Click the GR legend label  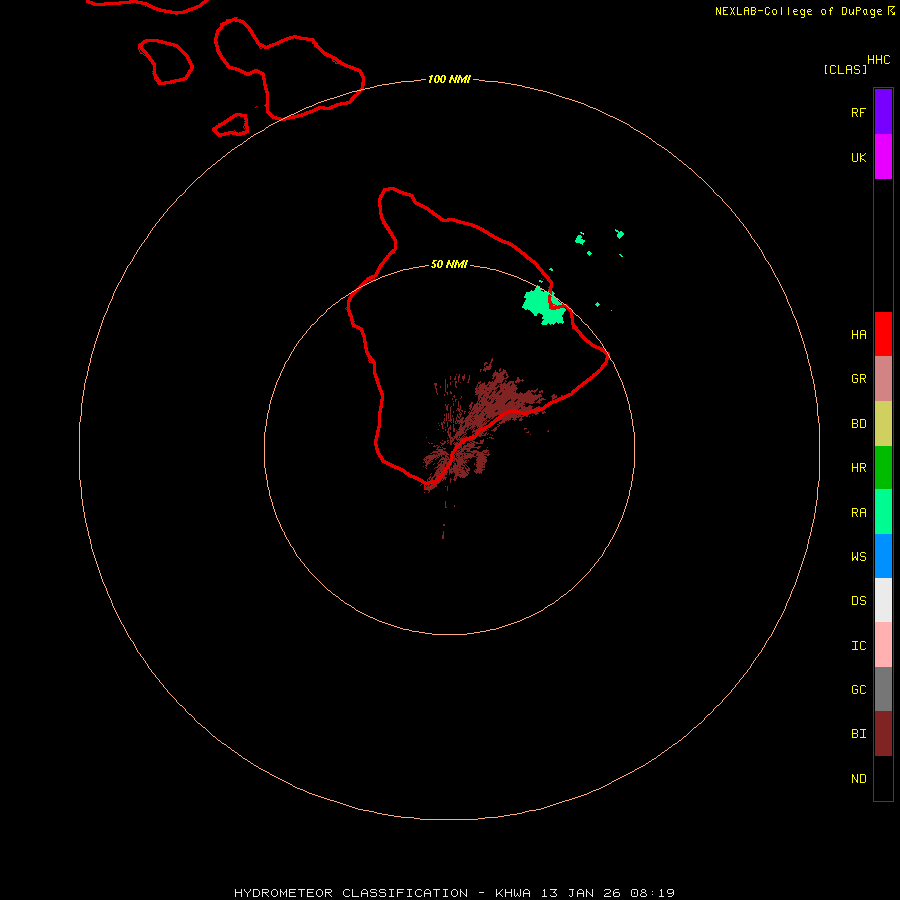click(858, 379)
